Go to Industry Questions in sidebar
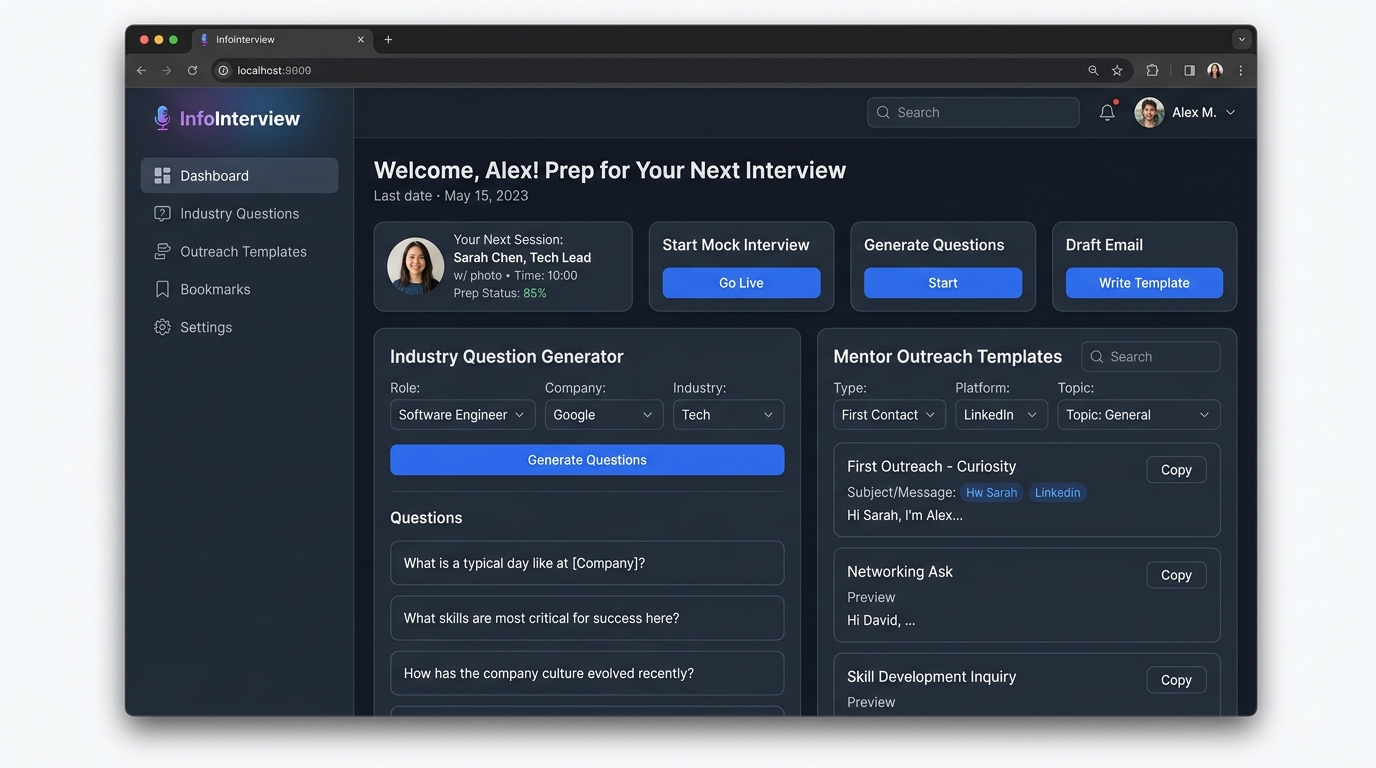The height and width of the screenshot is (768, 1376). [x=239, y=213]
